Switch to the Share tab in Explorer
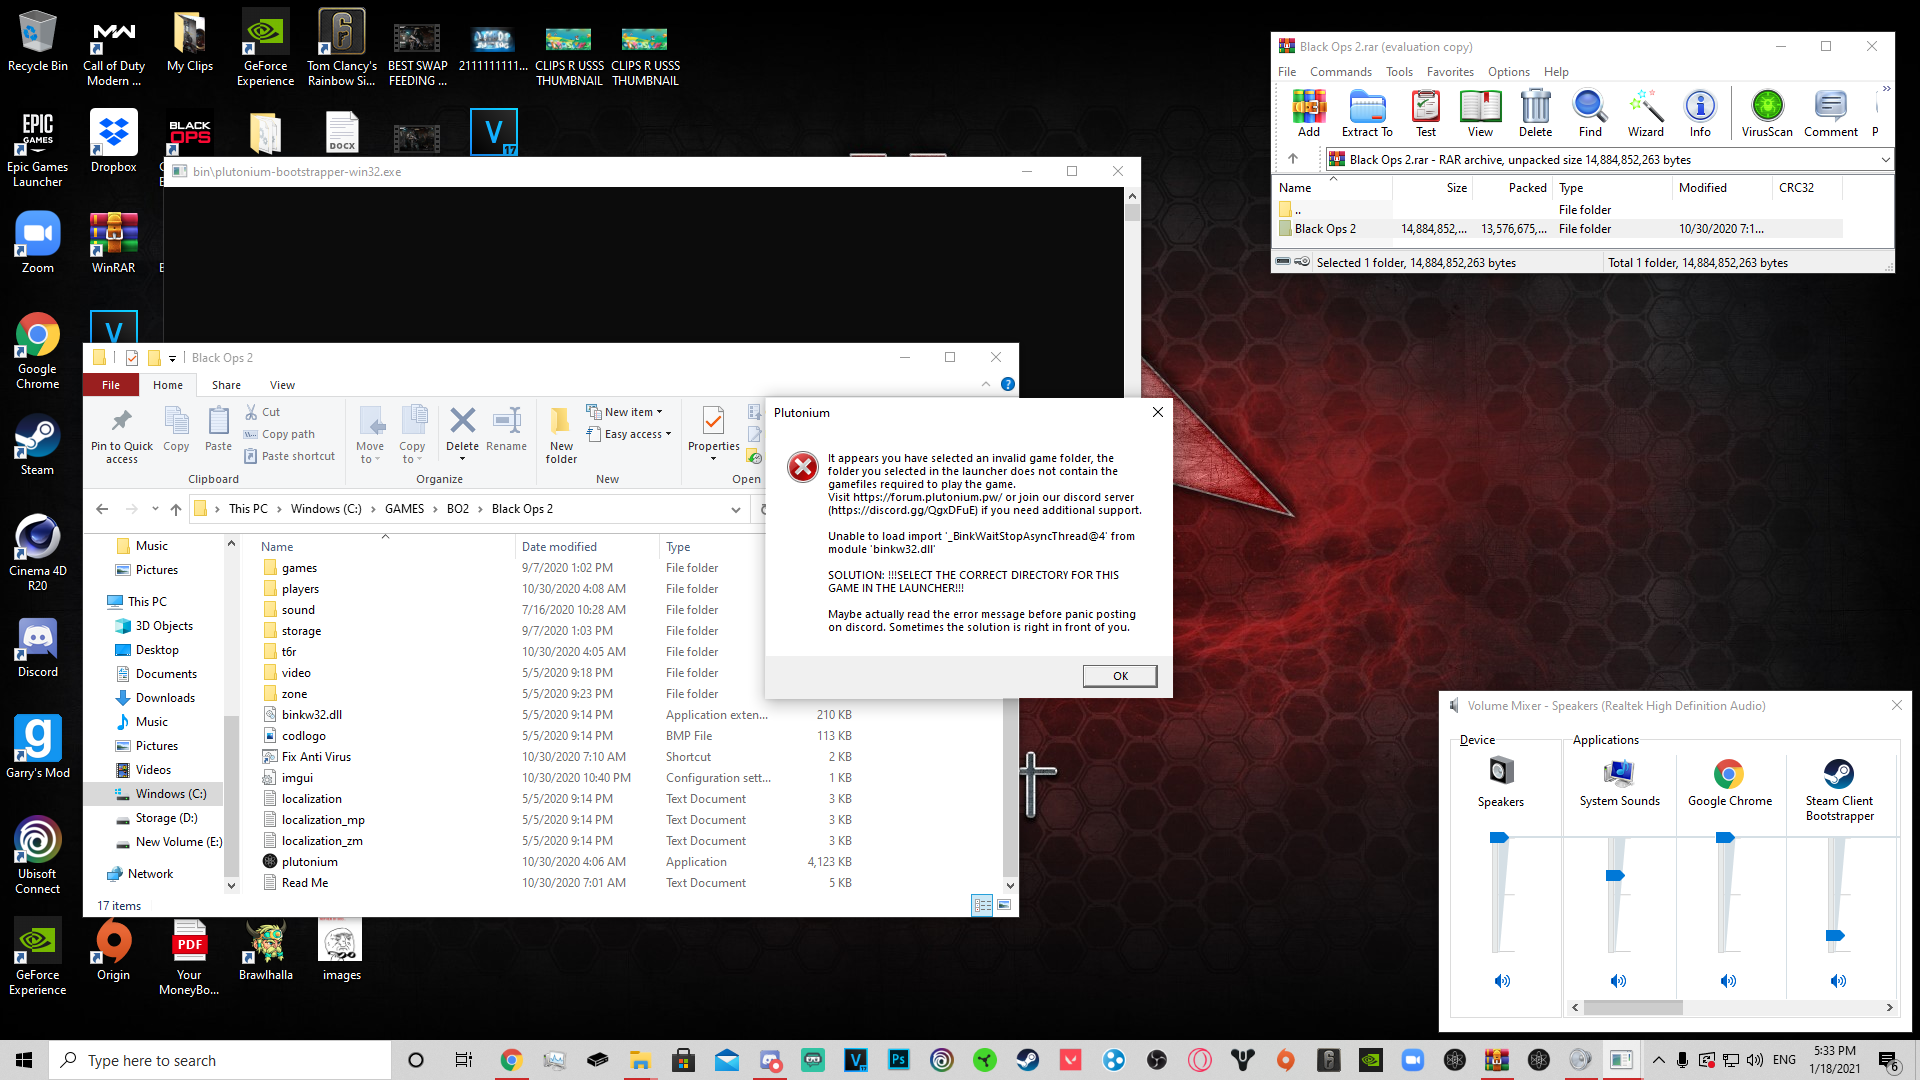Image resolution: width=1920 pixels, height=1080 pixels. tap(226, 385)
